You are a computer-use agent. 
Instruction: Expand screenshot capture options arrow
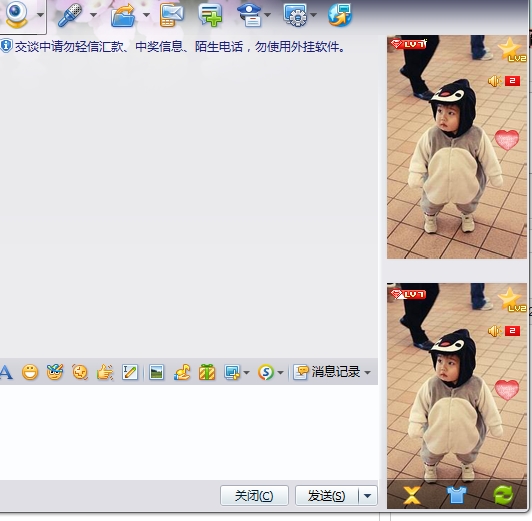coord(247,373)
